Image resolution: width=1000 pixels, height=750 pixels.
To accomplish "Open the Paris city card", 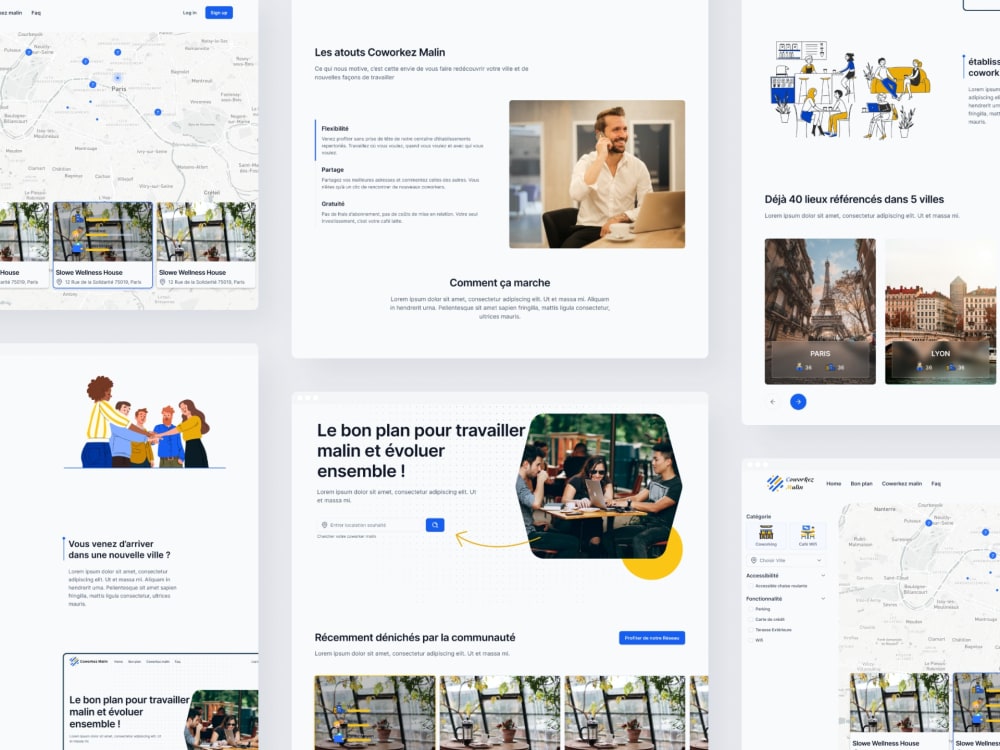I will (x=820, y=311).
